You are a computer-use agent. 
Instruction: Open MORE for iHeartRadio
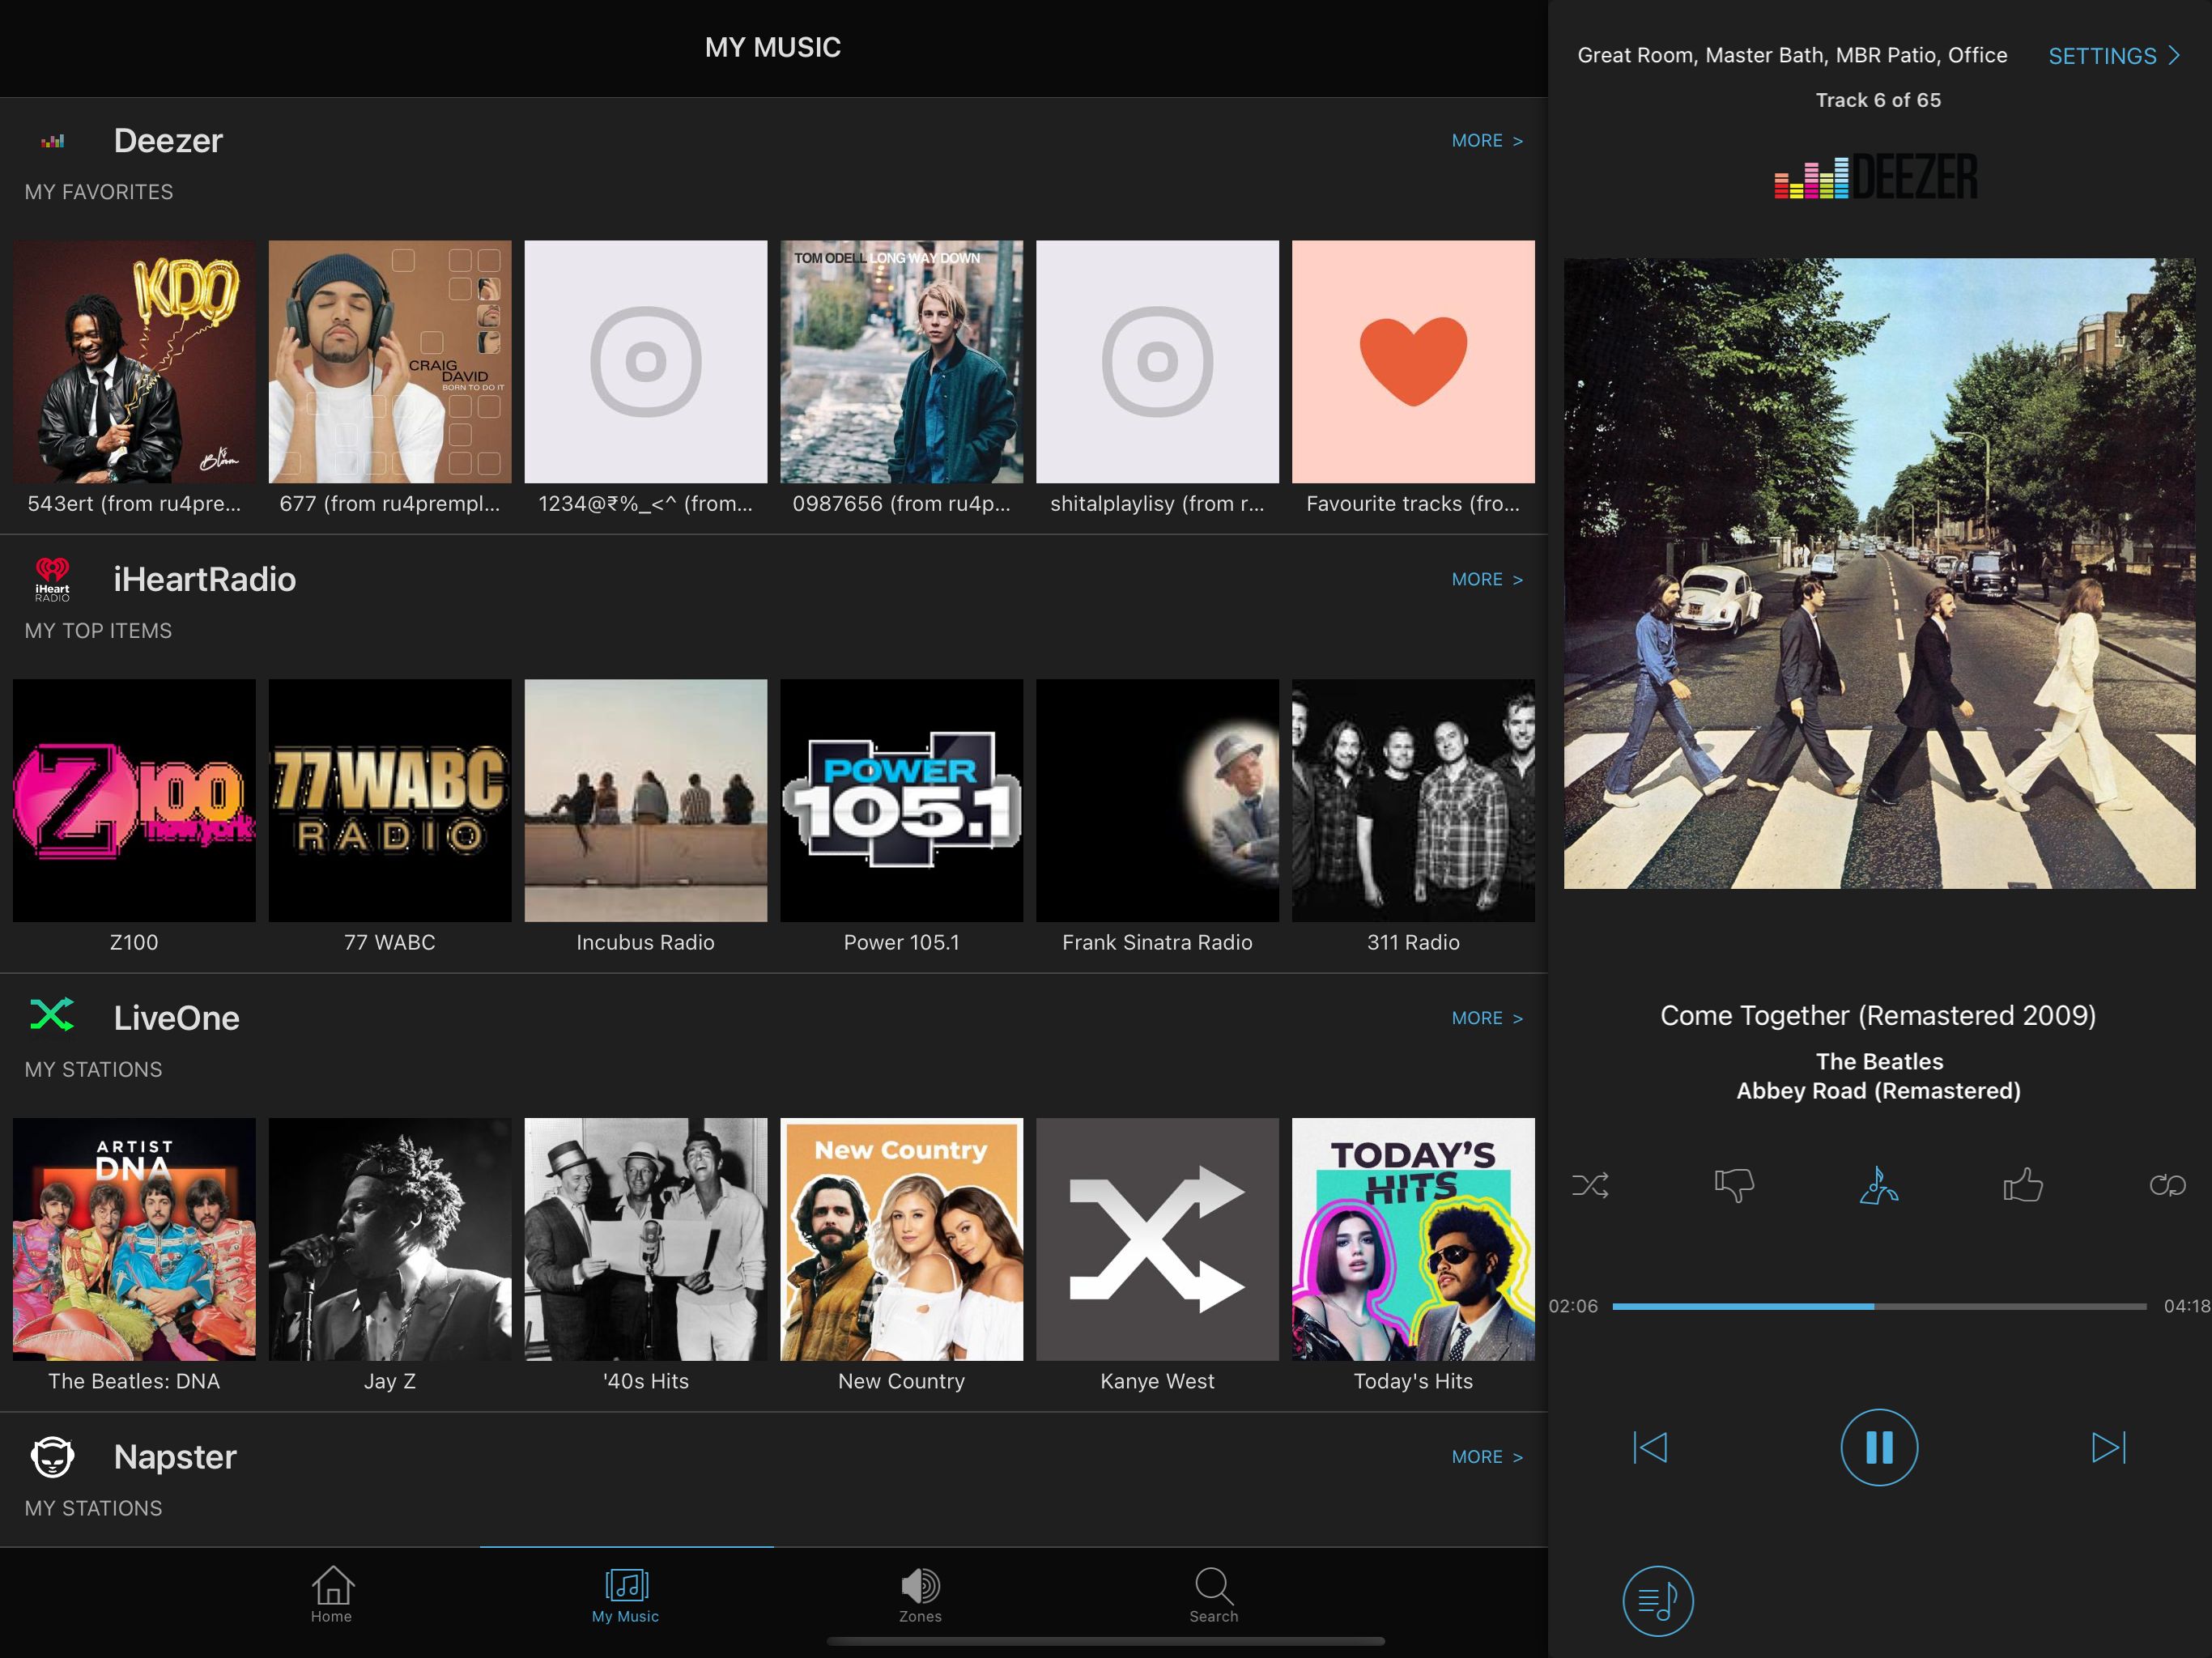coord(1487,580)
